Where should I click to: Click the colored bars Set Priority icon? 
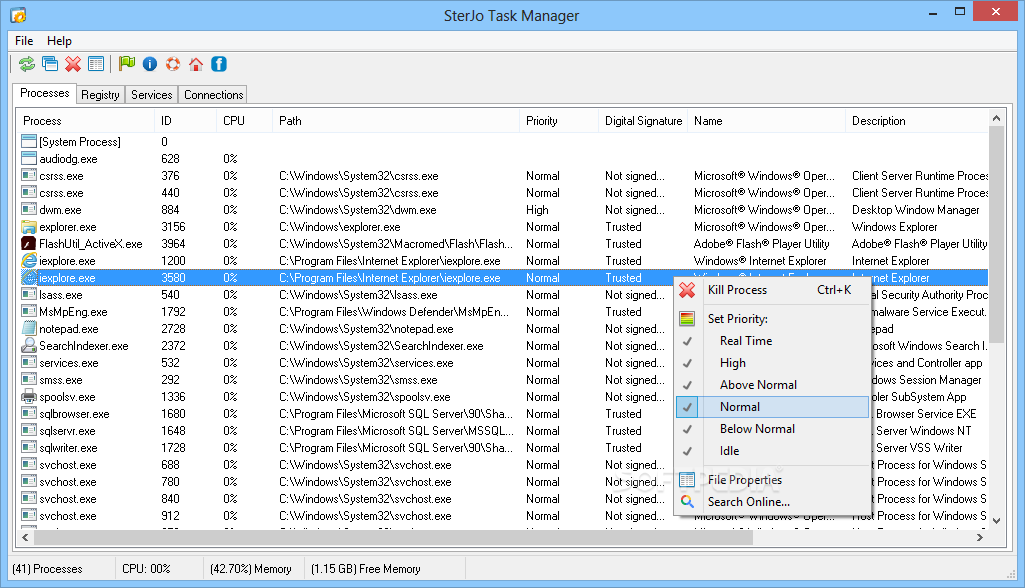(687, 319)
